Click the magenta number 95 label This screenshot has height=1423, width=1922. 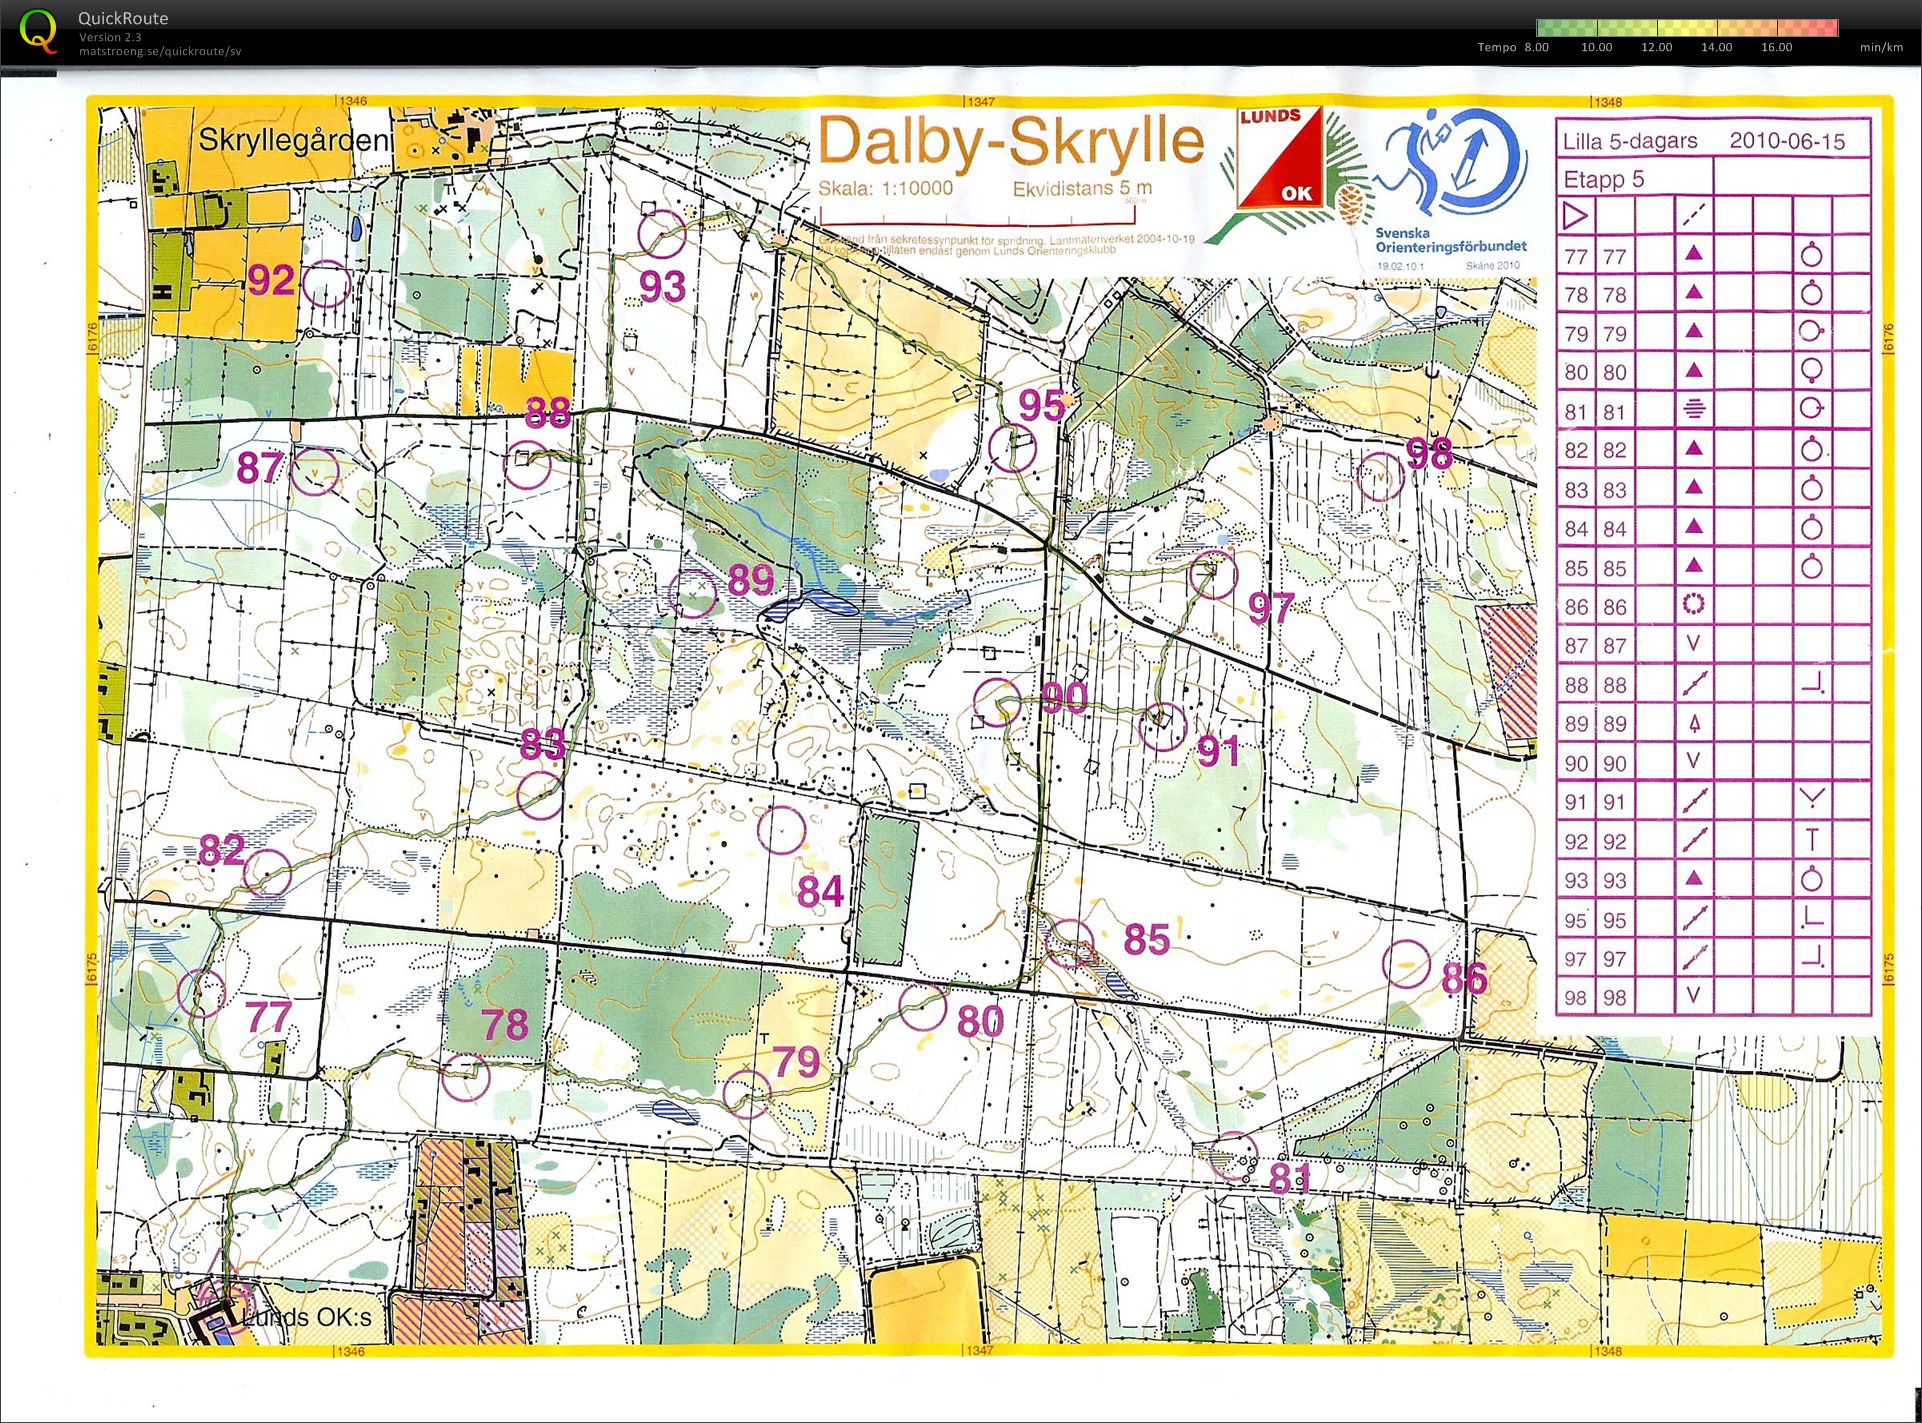point(1040,406)
